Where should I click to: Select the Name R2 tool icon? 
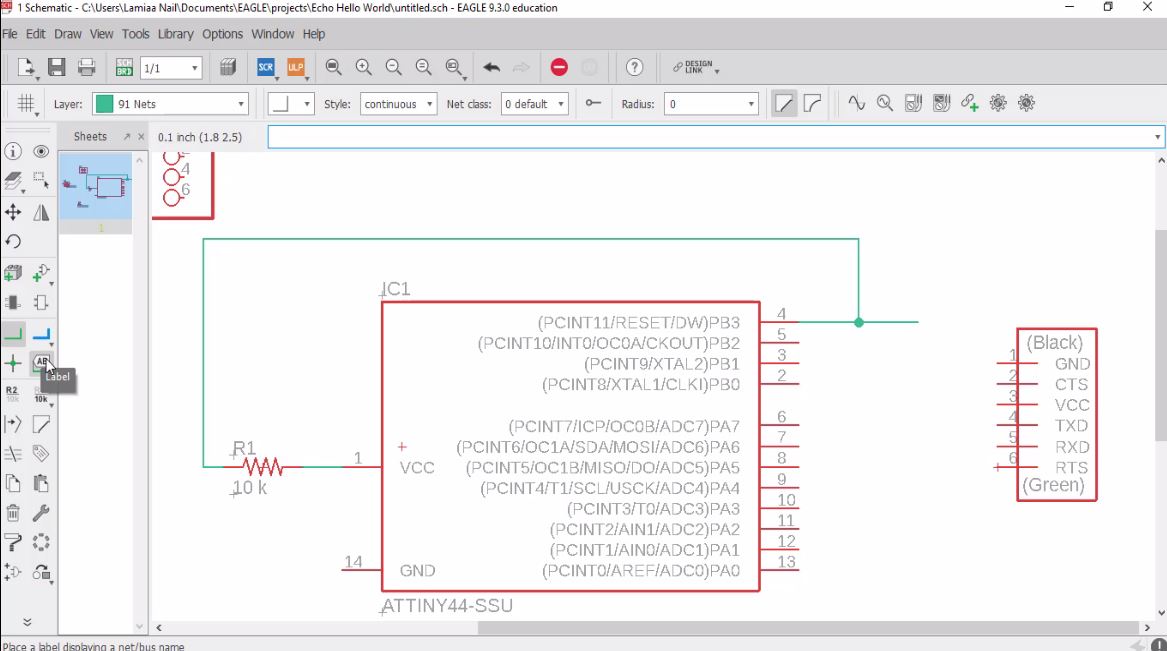click(13, 394)
